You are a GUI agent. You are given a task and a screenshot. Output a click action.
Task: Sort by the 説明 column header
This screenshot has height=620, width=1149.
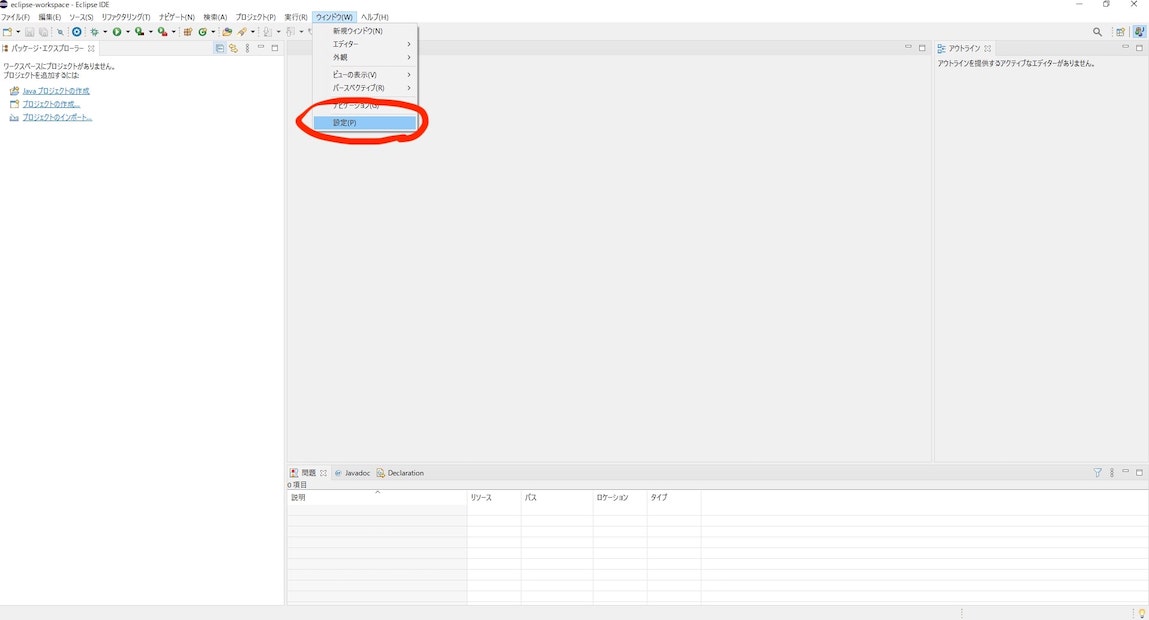pos(377,497)
